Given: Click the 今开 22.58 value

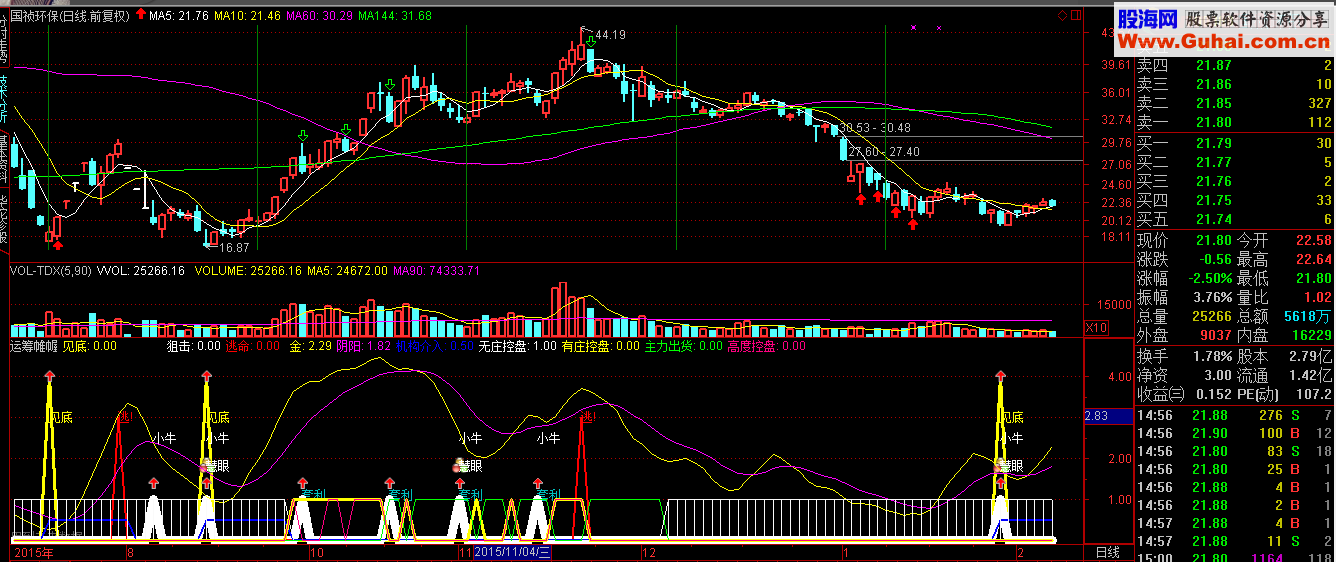Looking at the screenshot, I should (1313, 240).
